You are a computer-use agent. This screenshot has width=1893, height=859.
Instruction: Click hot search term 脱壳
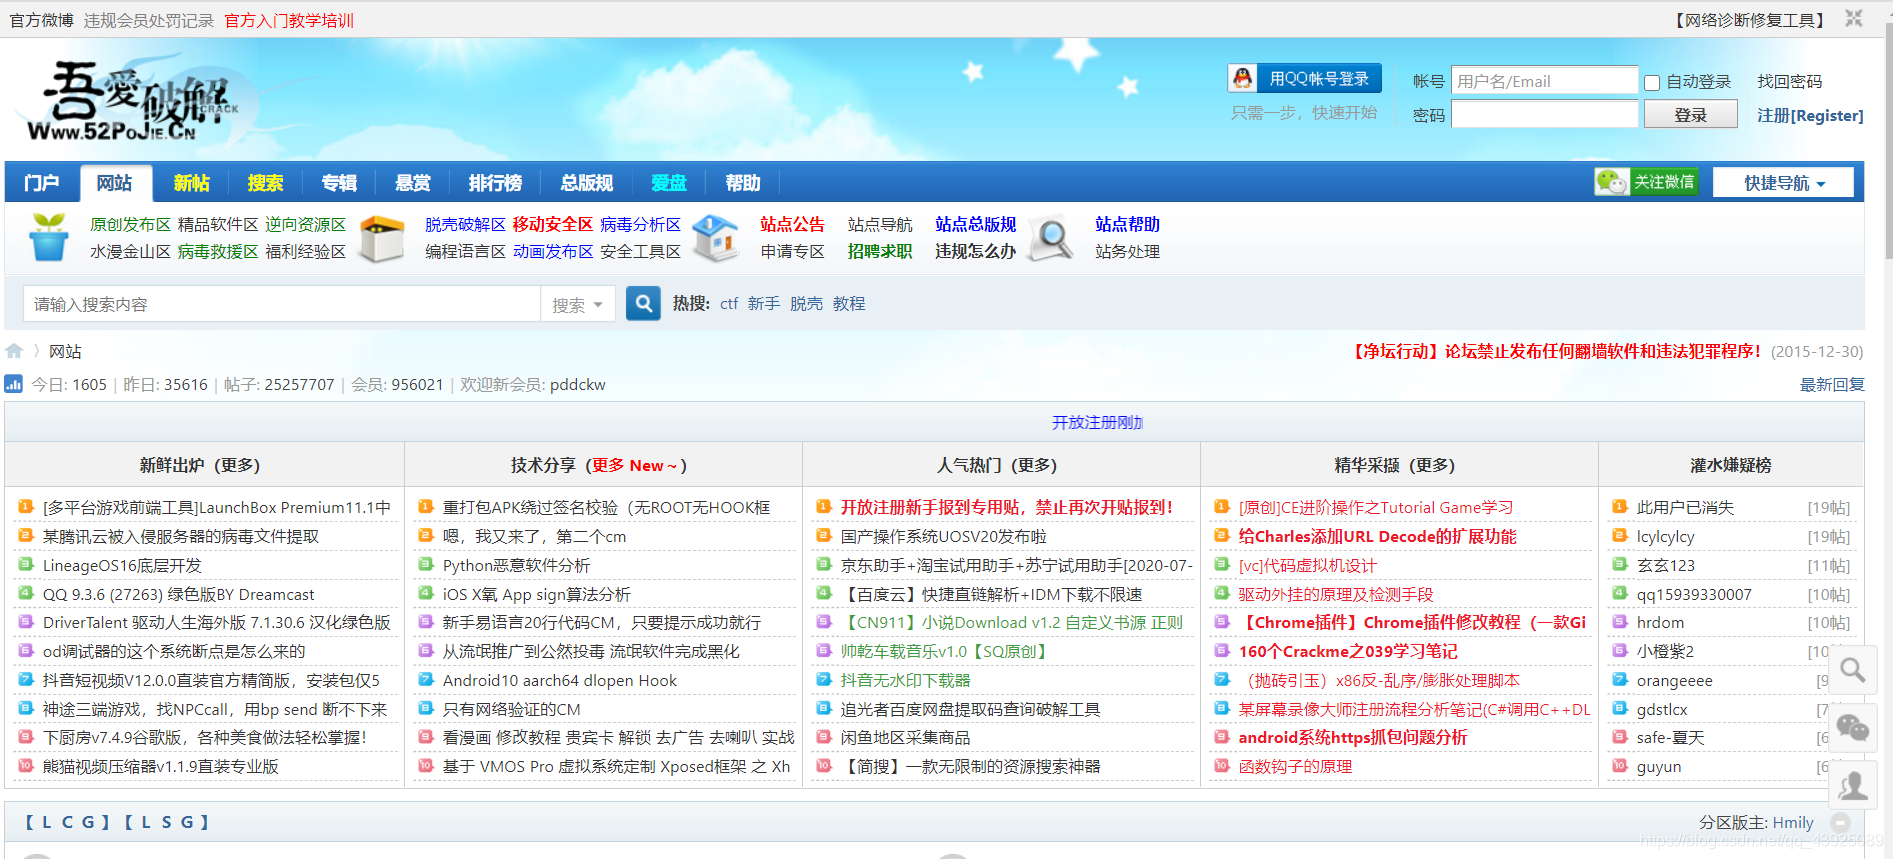coord(806,303)
